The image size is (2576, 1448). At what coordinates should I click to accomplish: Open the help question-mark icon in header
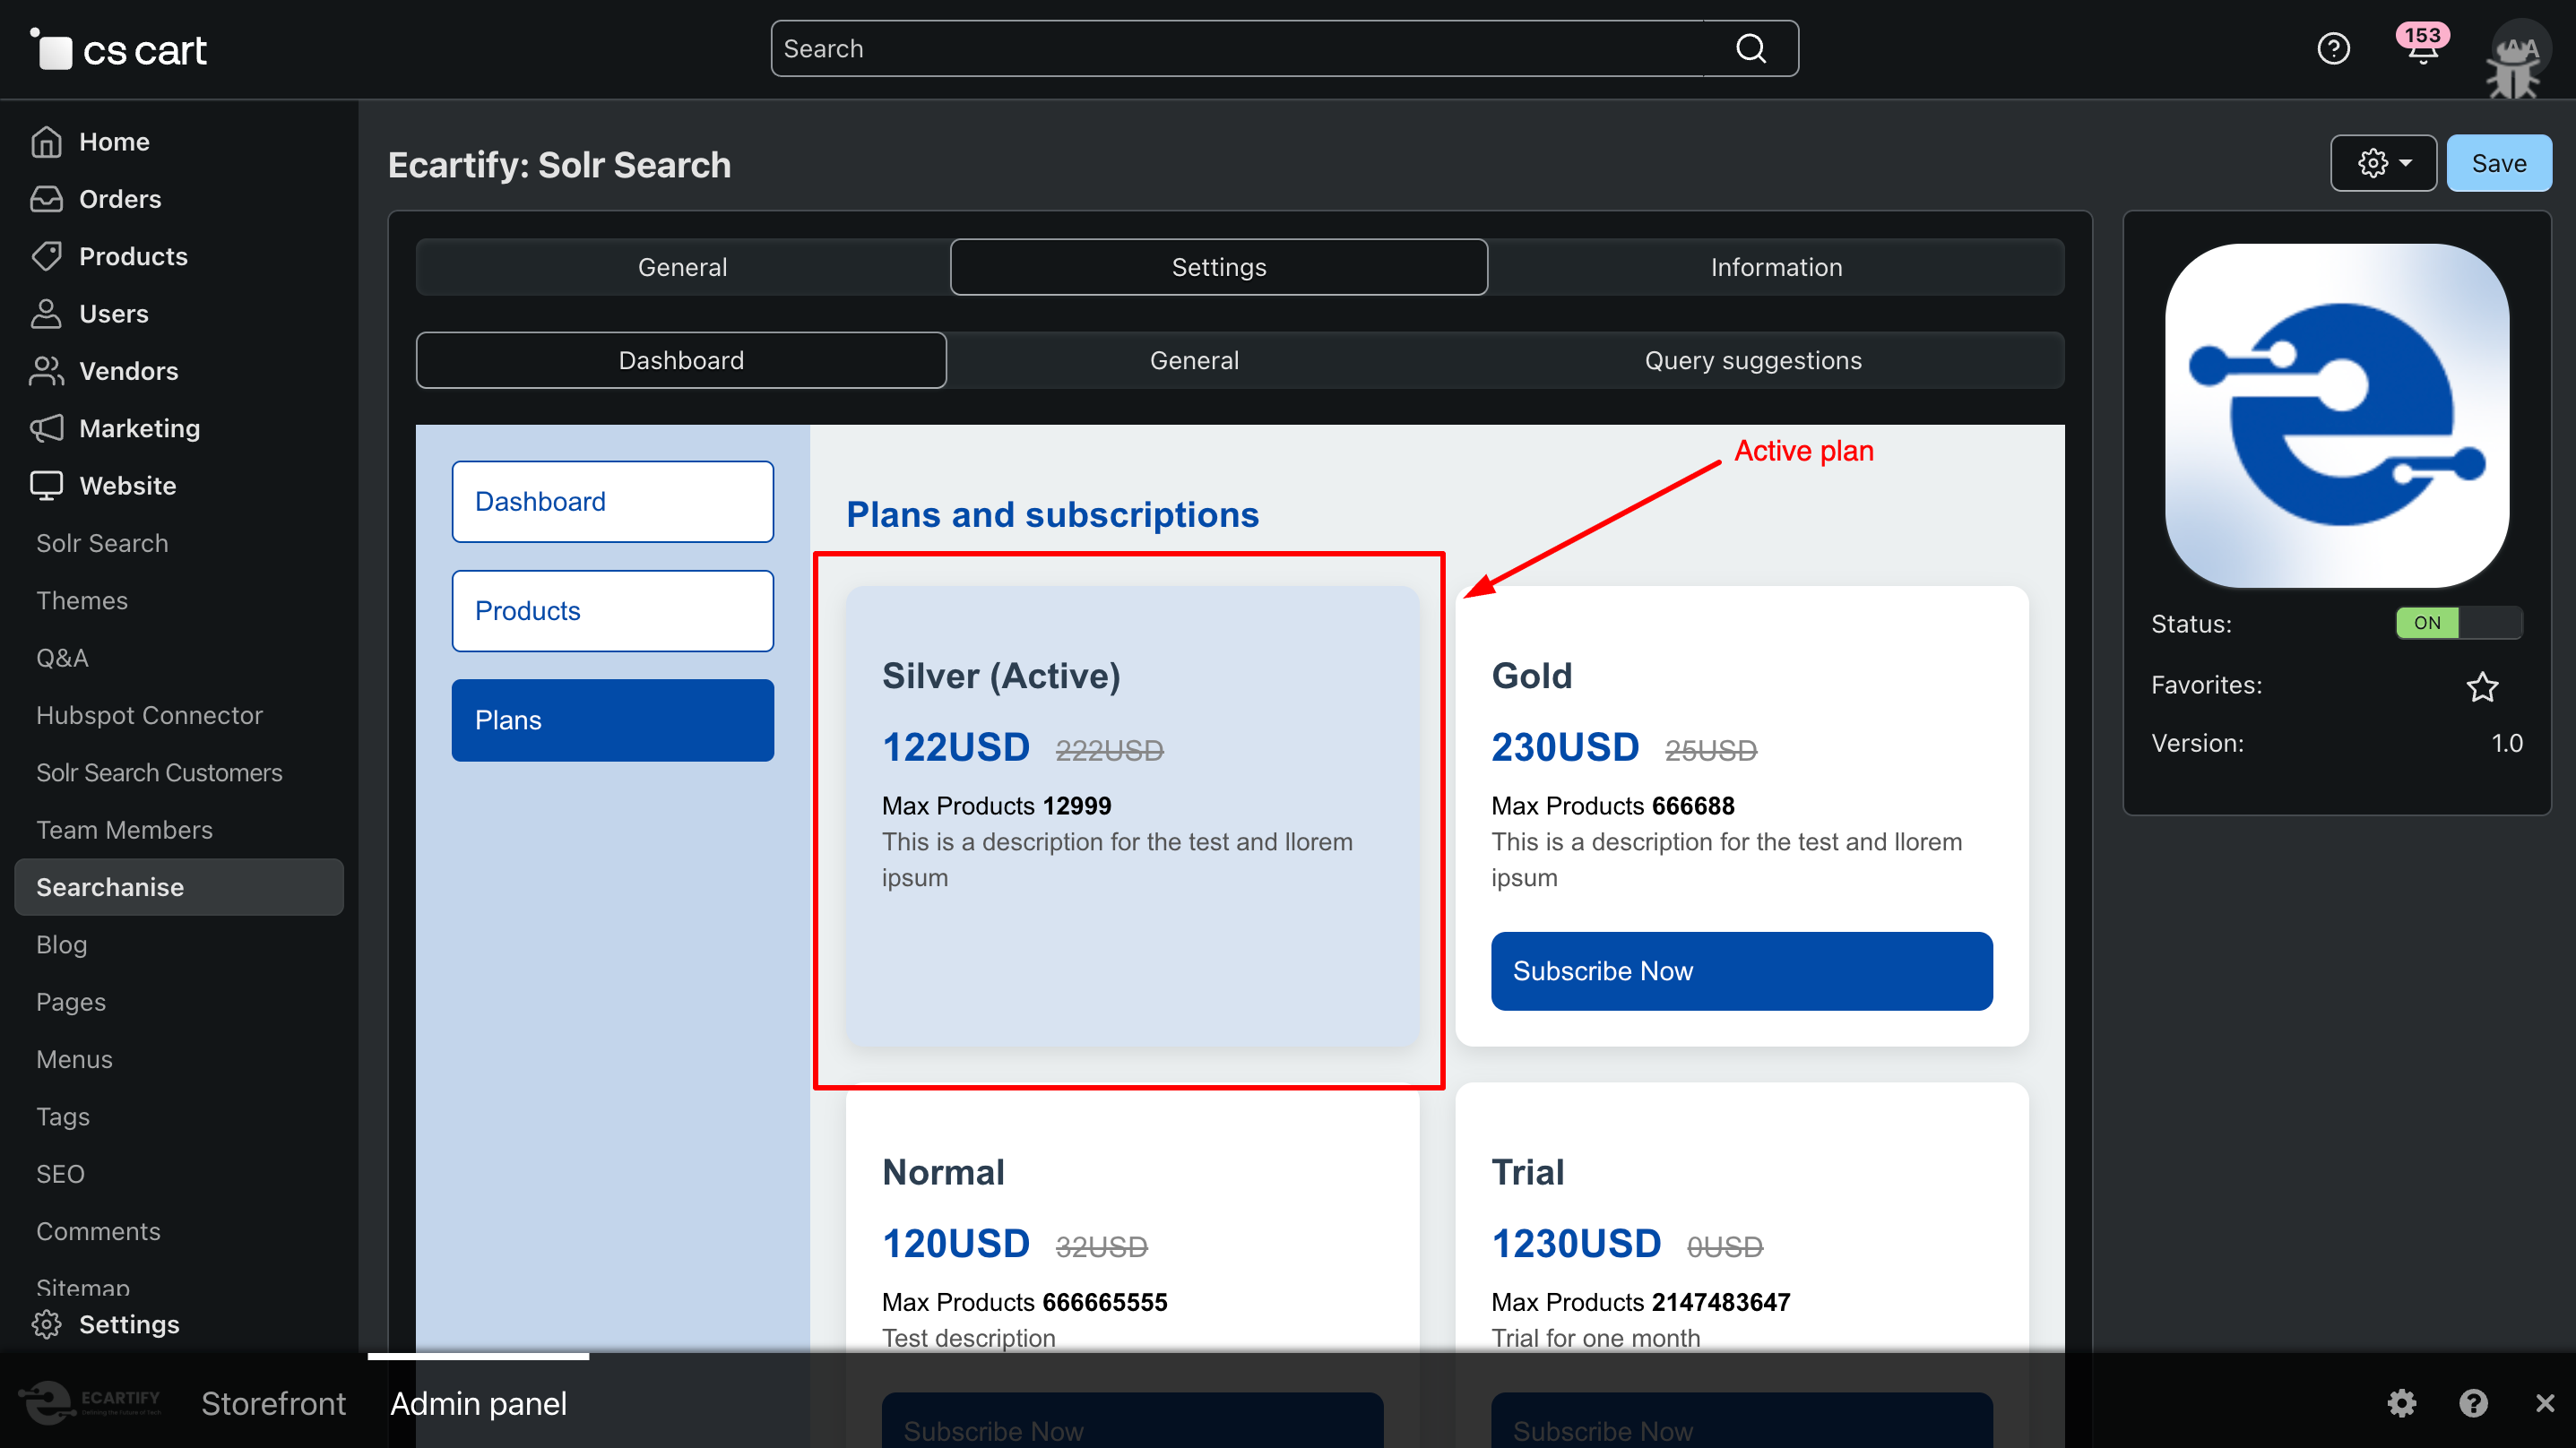point(2333,47)
